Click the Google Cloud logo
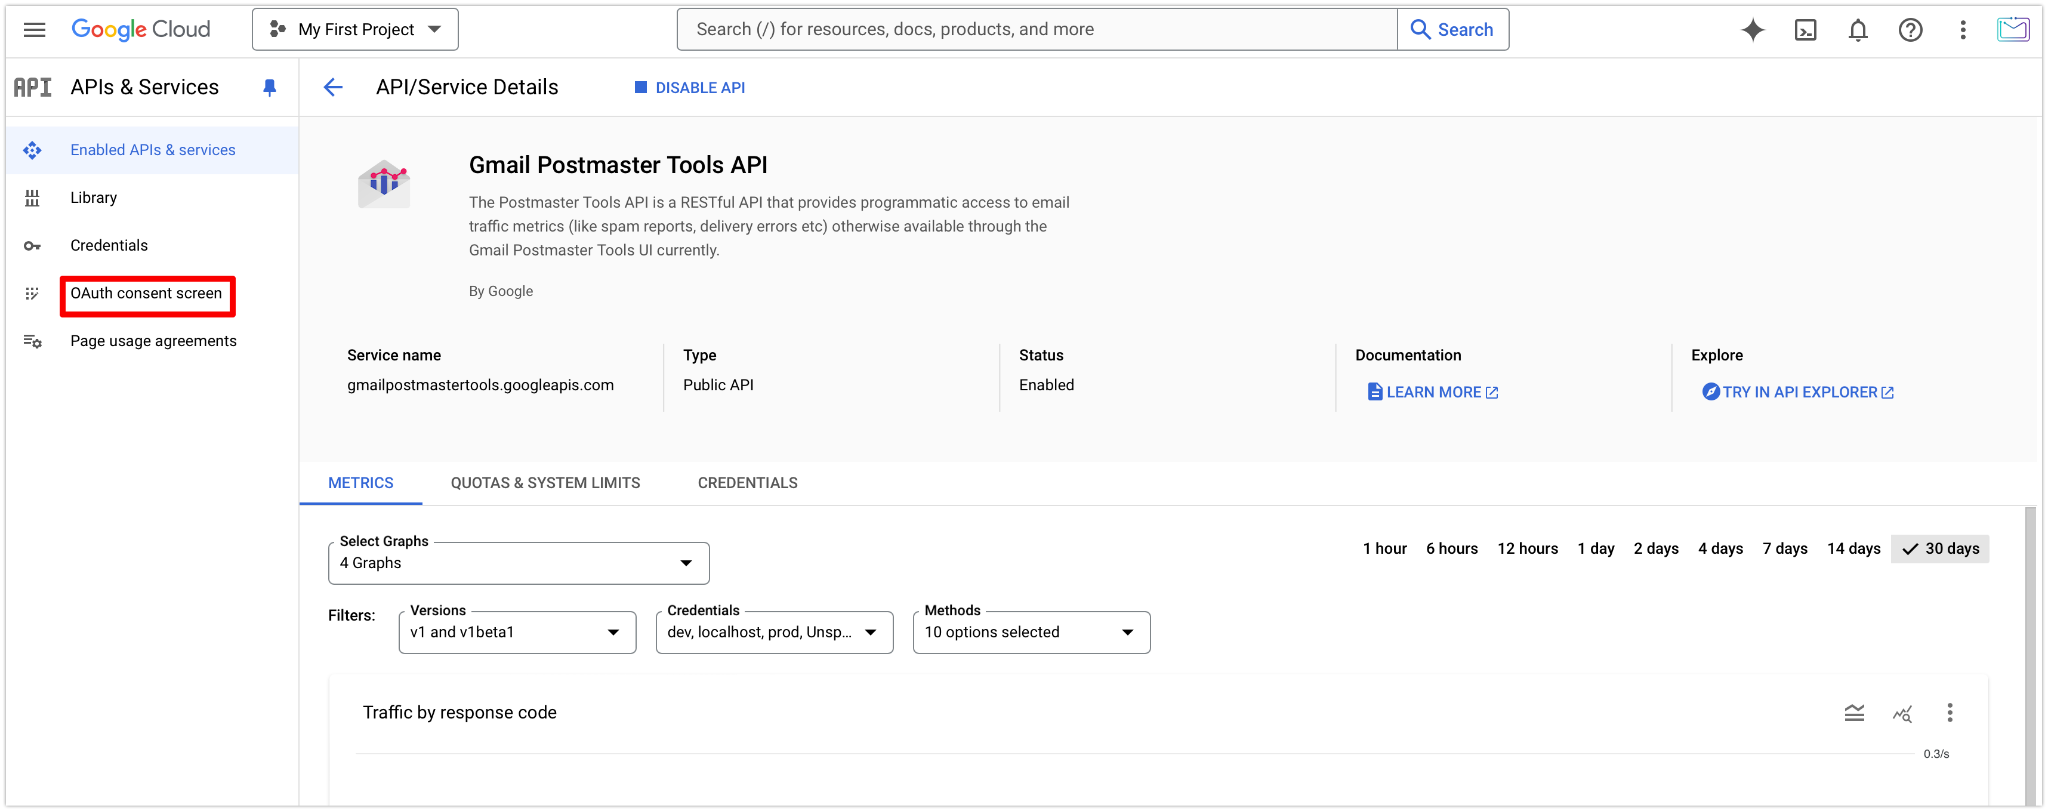The width and height of the screenshot is (2048, 812). 141,30
